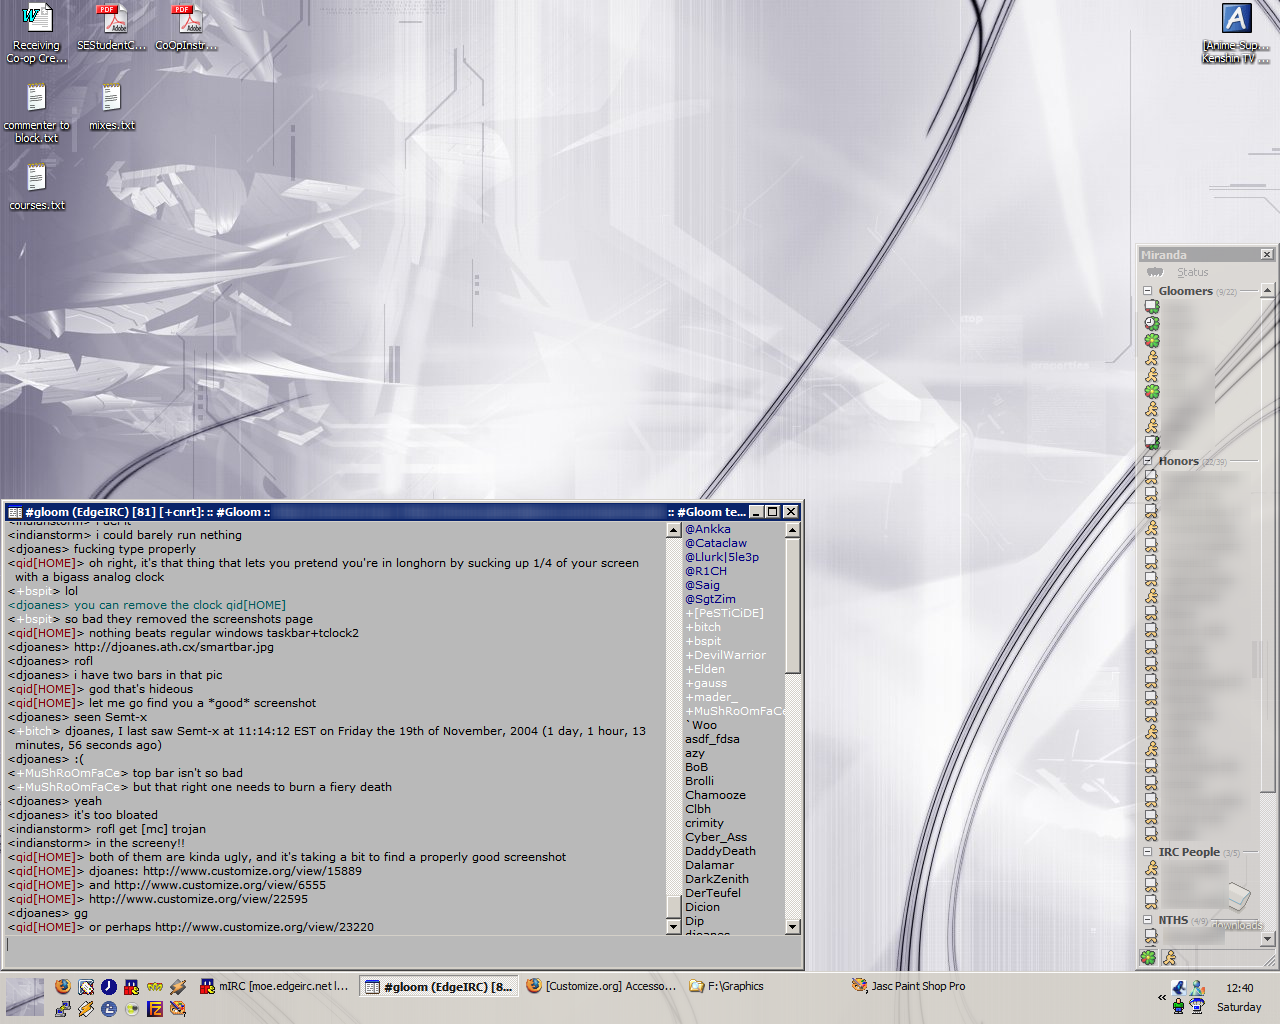Switch to the Customize.org Firefox taskbar window
The width and height of the screenshot is (1280, 1024).
pos(600,986)
